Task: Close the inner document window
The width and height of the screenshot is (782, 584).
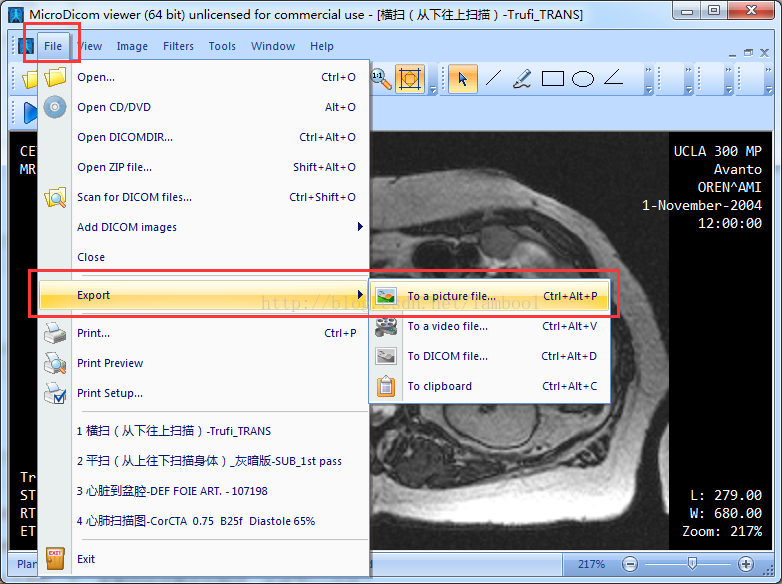Action: coord(764,53)
